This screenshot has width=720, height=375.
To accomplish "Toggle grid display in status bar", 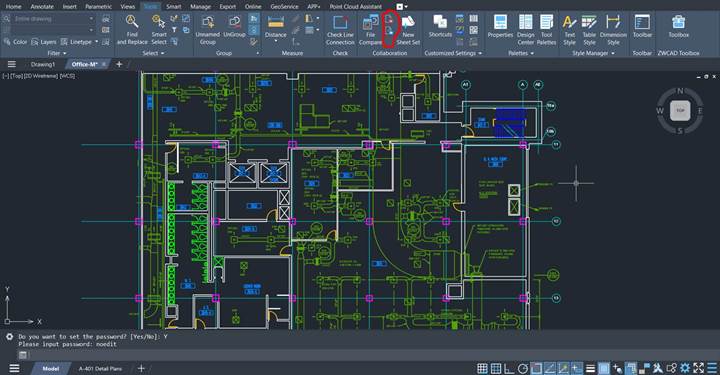I will coord(482,368).
